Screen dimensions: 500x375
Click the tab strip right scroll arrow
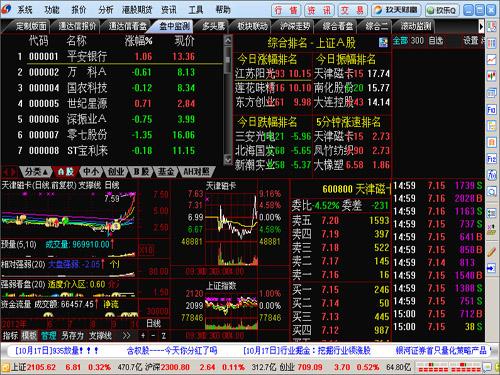[481, 26]
